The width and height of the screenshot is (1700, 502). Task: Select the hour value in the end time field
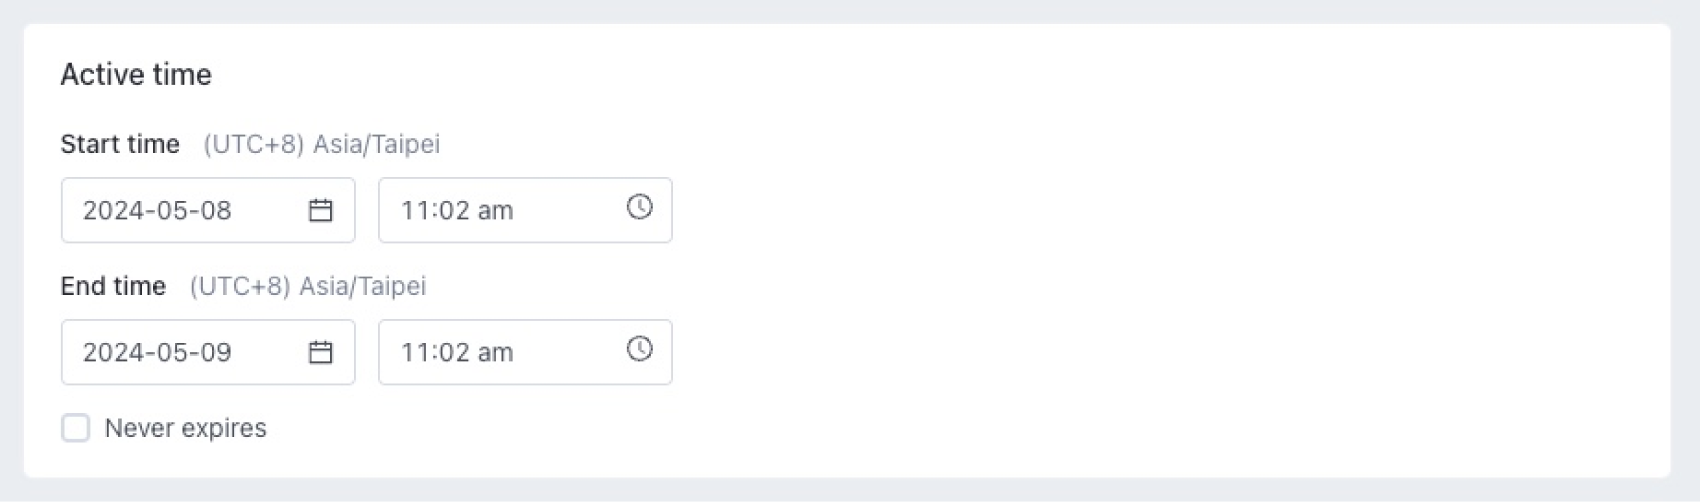(413, 353)
